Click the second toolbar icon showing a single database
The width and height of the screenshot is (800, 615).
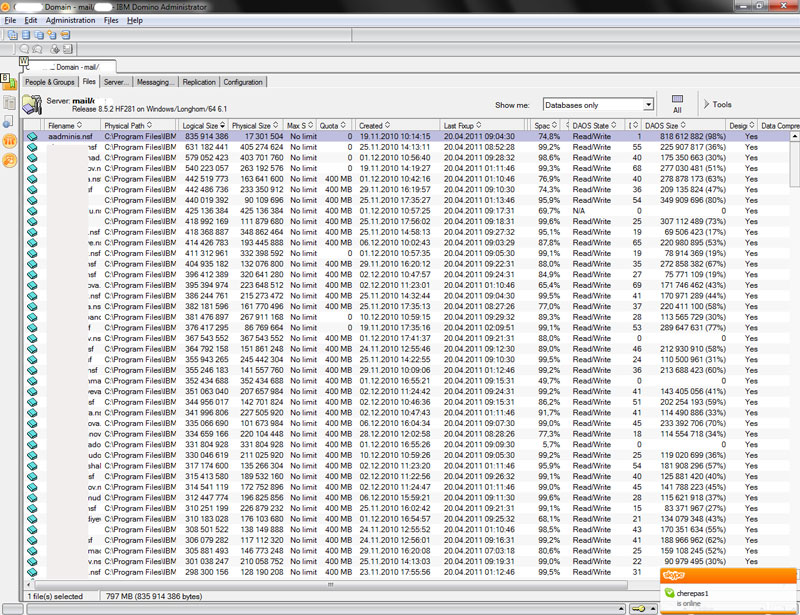[26, 35]
